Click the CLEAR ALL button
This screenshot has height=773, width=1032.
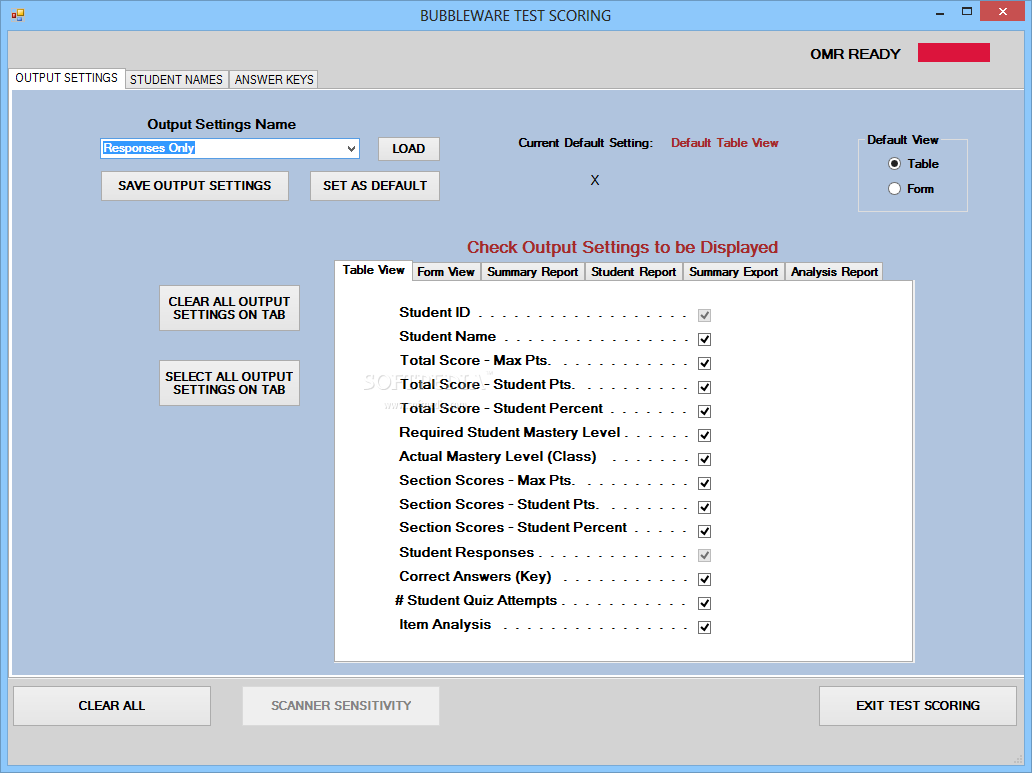112,706
